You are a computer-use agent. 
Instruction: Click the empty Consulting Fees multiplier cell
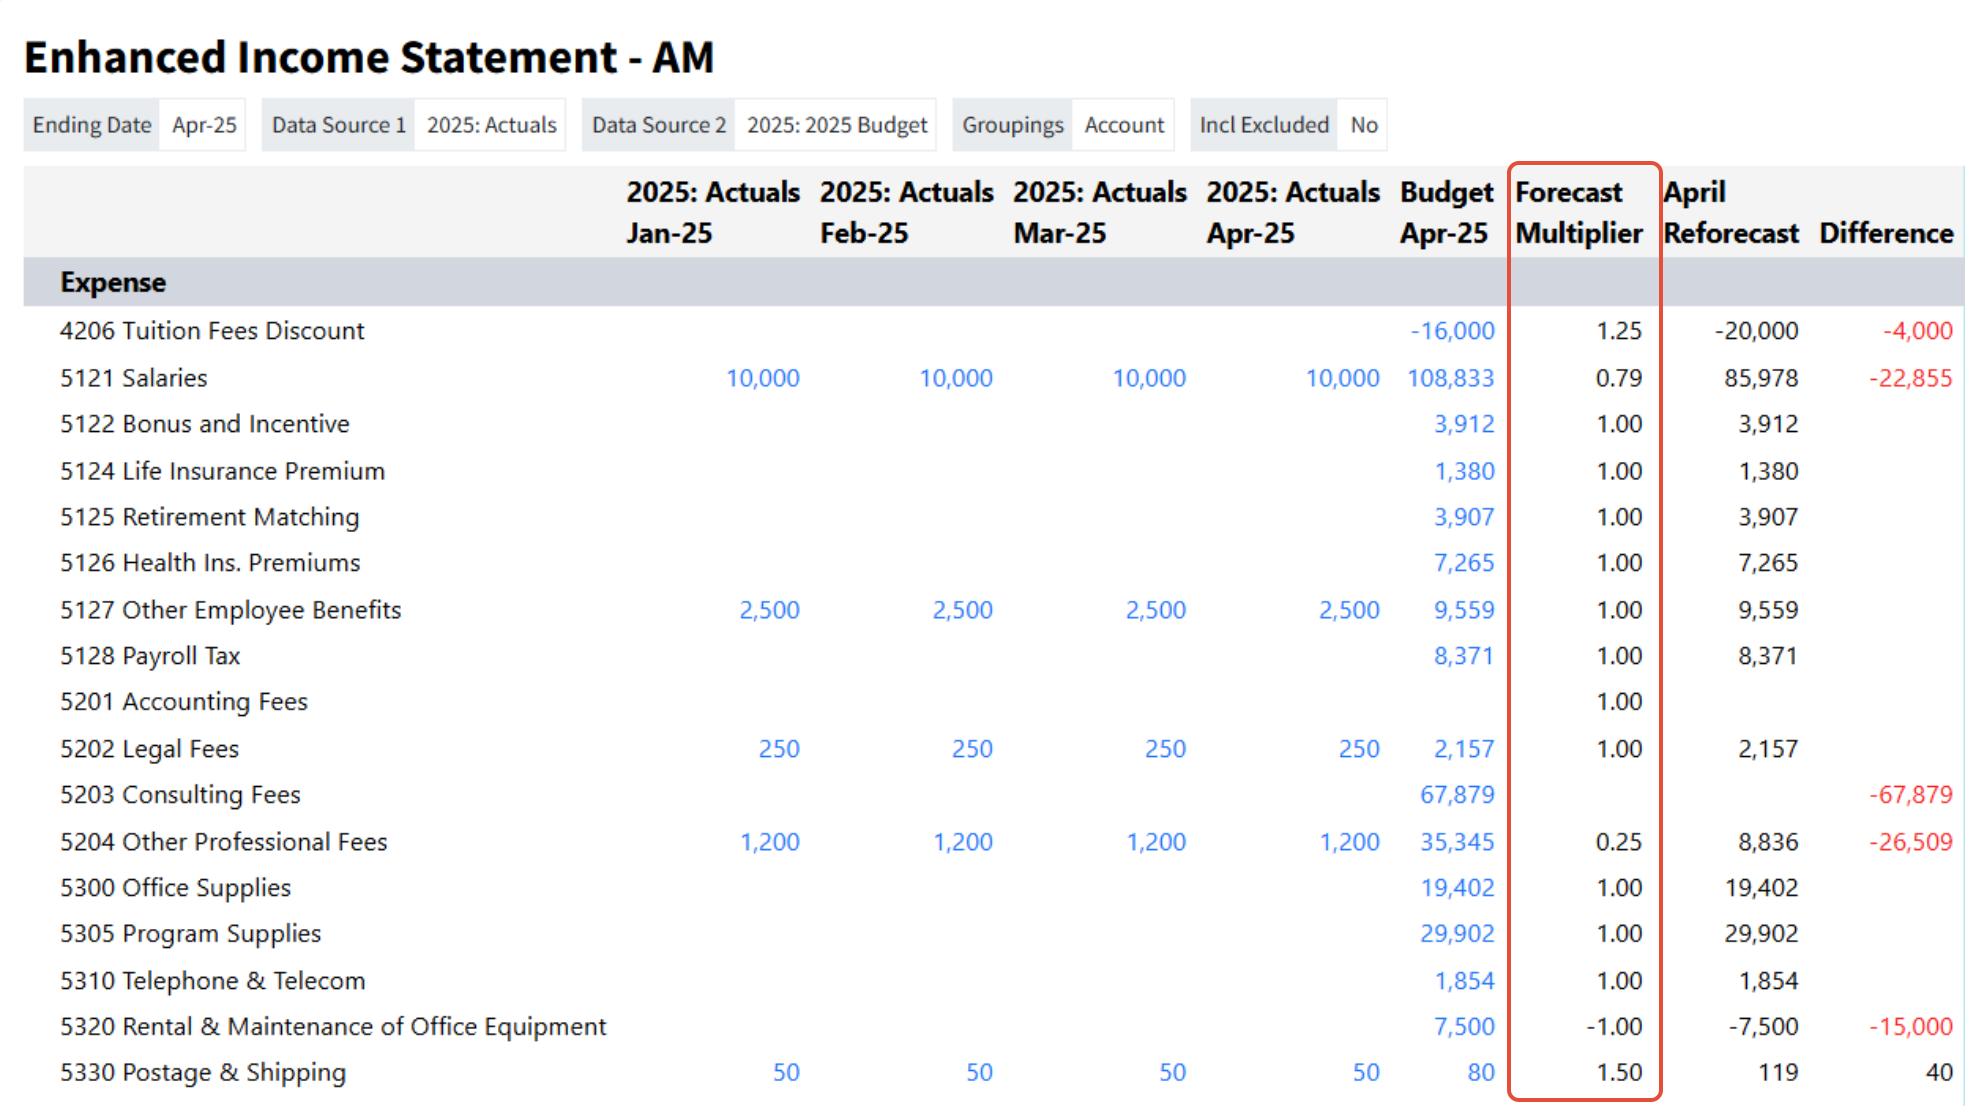(1585, 795)
